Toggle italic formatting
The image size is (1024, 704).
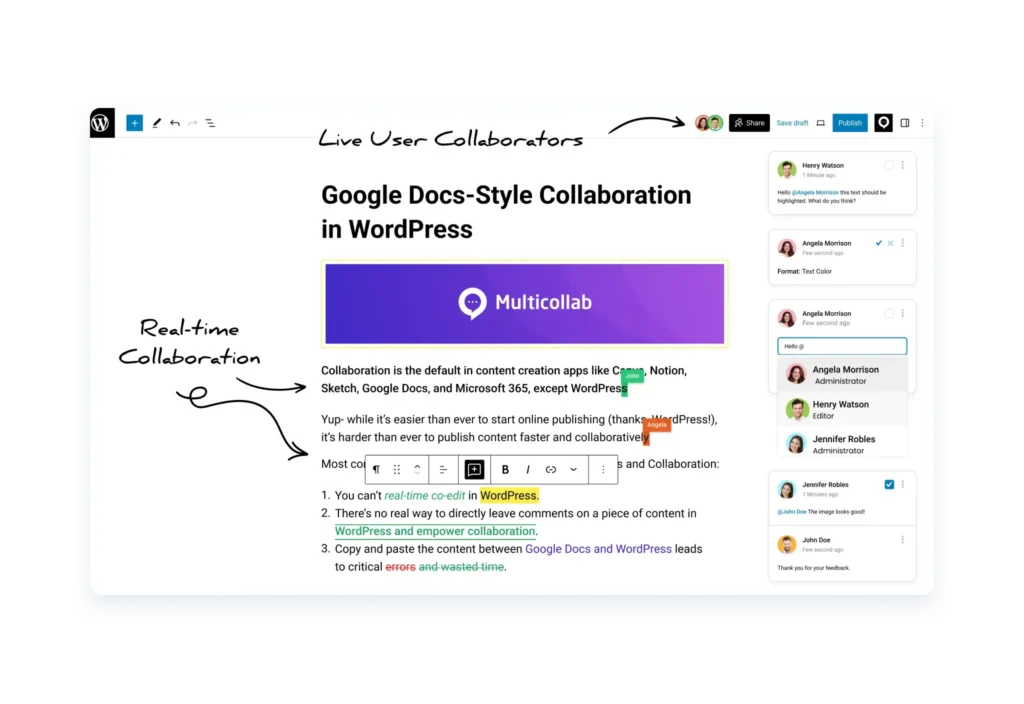(x=528, y=470)
